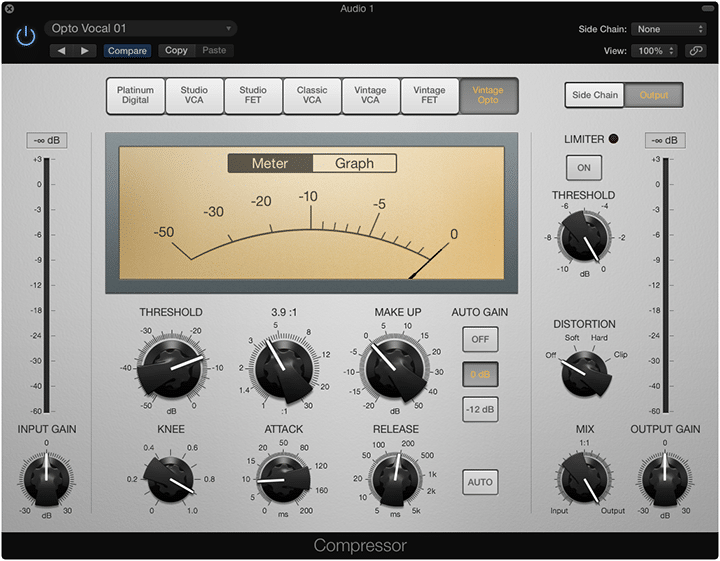720x561 pixels.
Task: Select the Vintage VCA compressor model
Action: click(371, 95)
